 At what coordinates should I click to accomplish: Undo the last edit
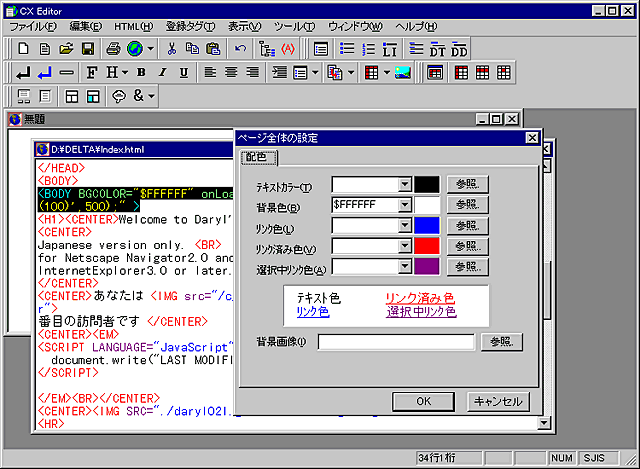(240, 49)
